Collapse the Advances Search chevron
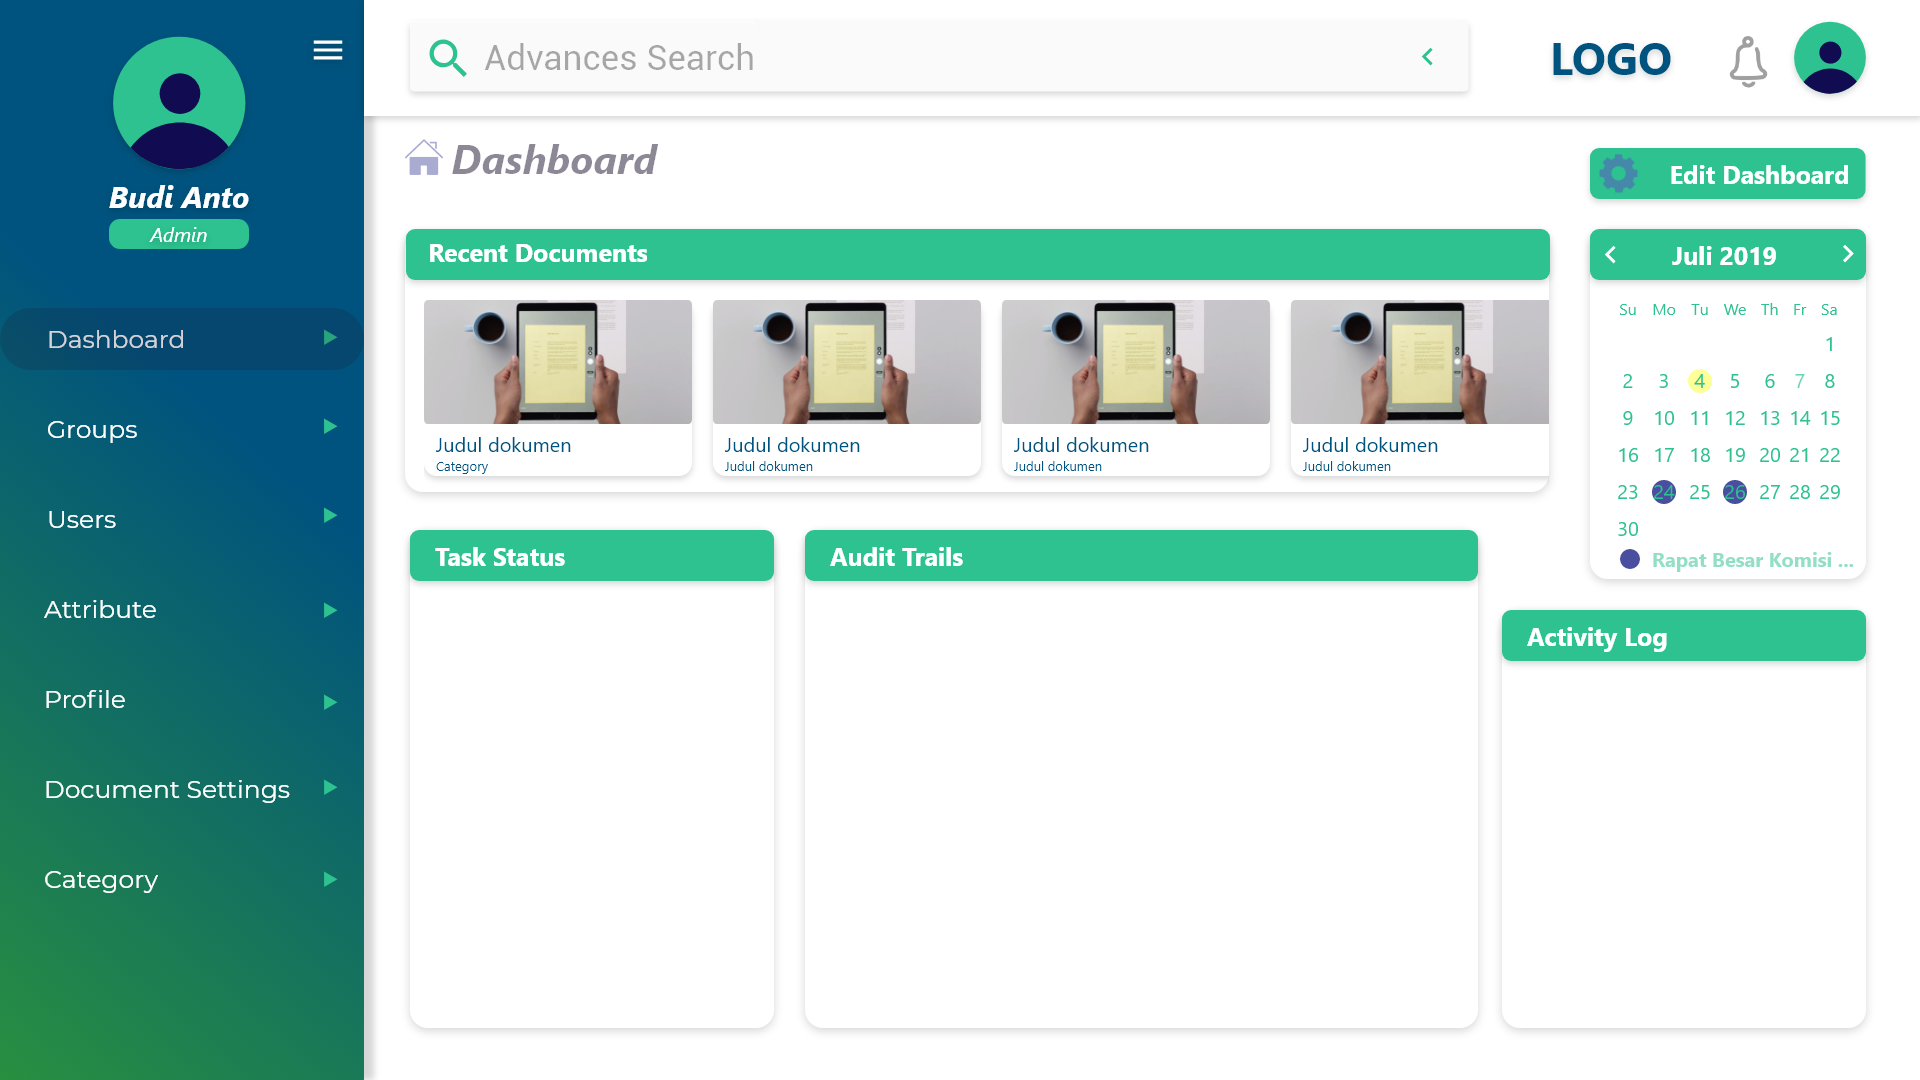The height and width of the screenshot is (1080, 1920). click(x=1427, y=57)
